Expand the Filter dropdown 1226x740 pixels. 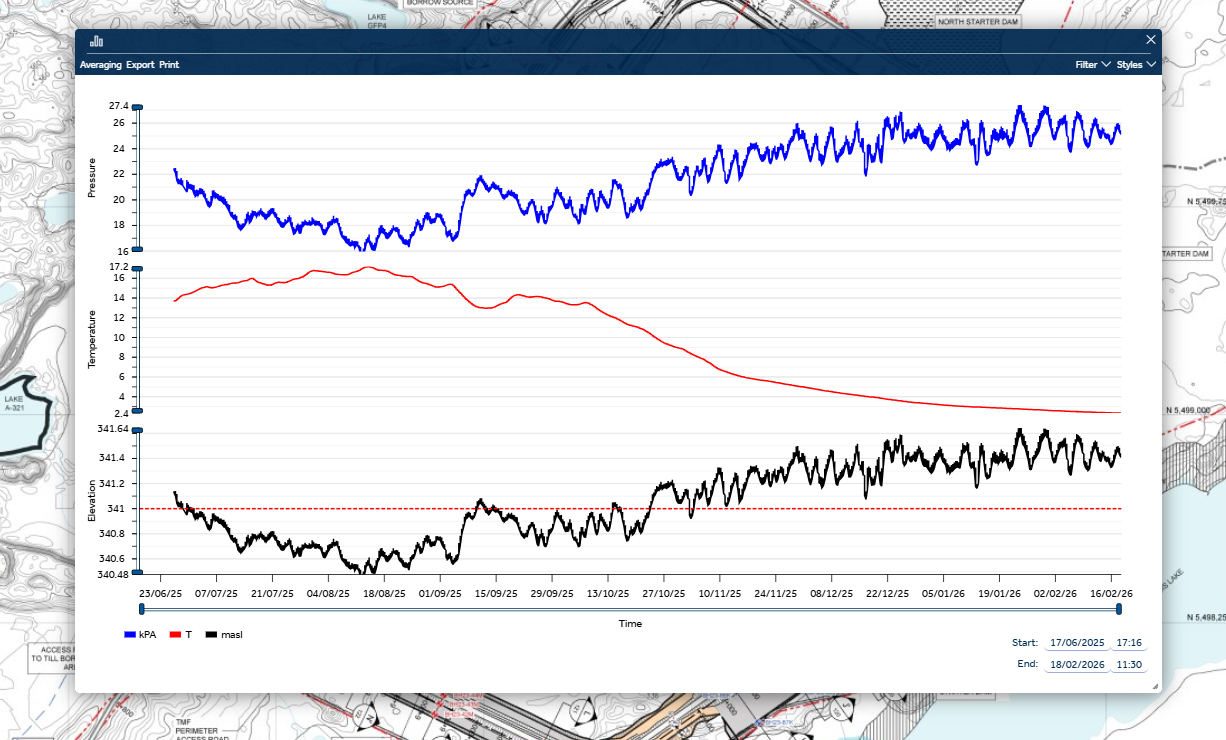(1093, 64)
